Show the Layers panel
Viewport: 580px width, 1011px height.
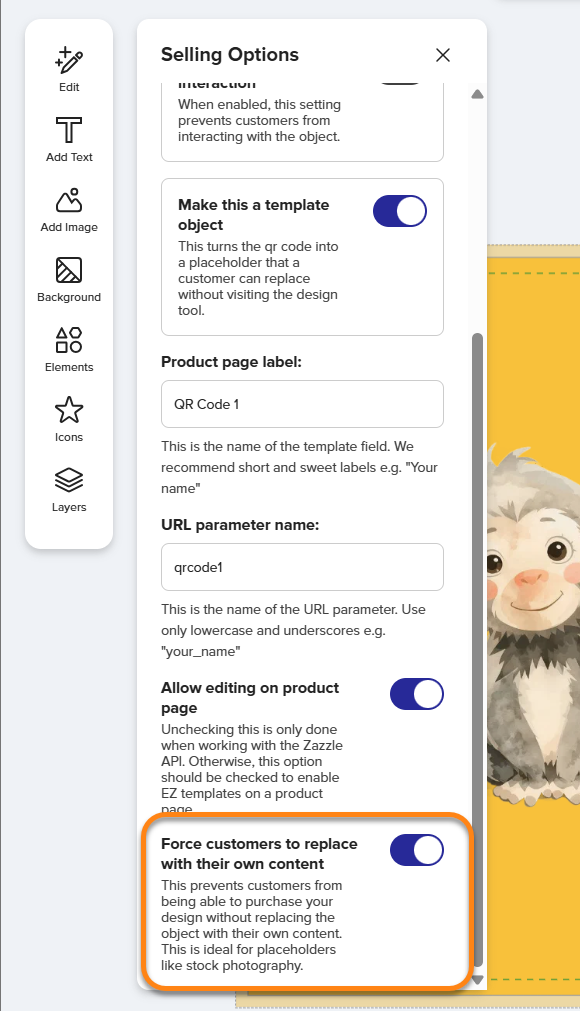69,490
